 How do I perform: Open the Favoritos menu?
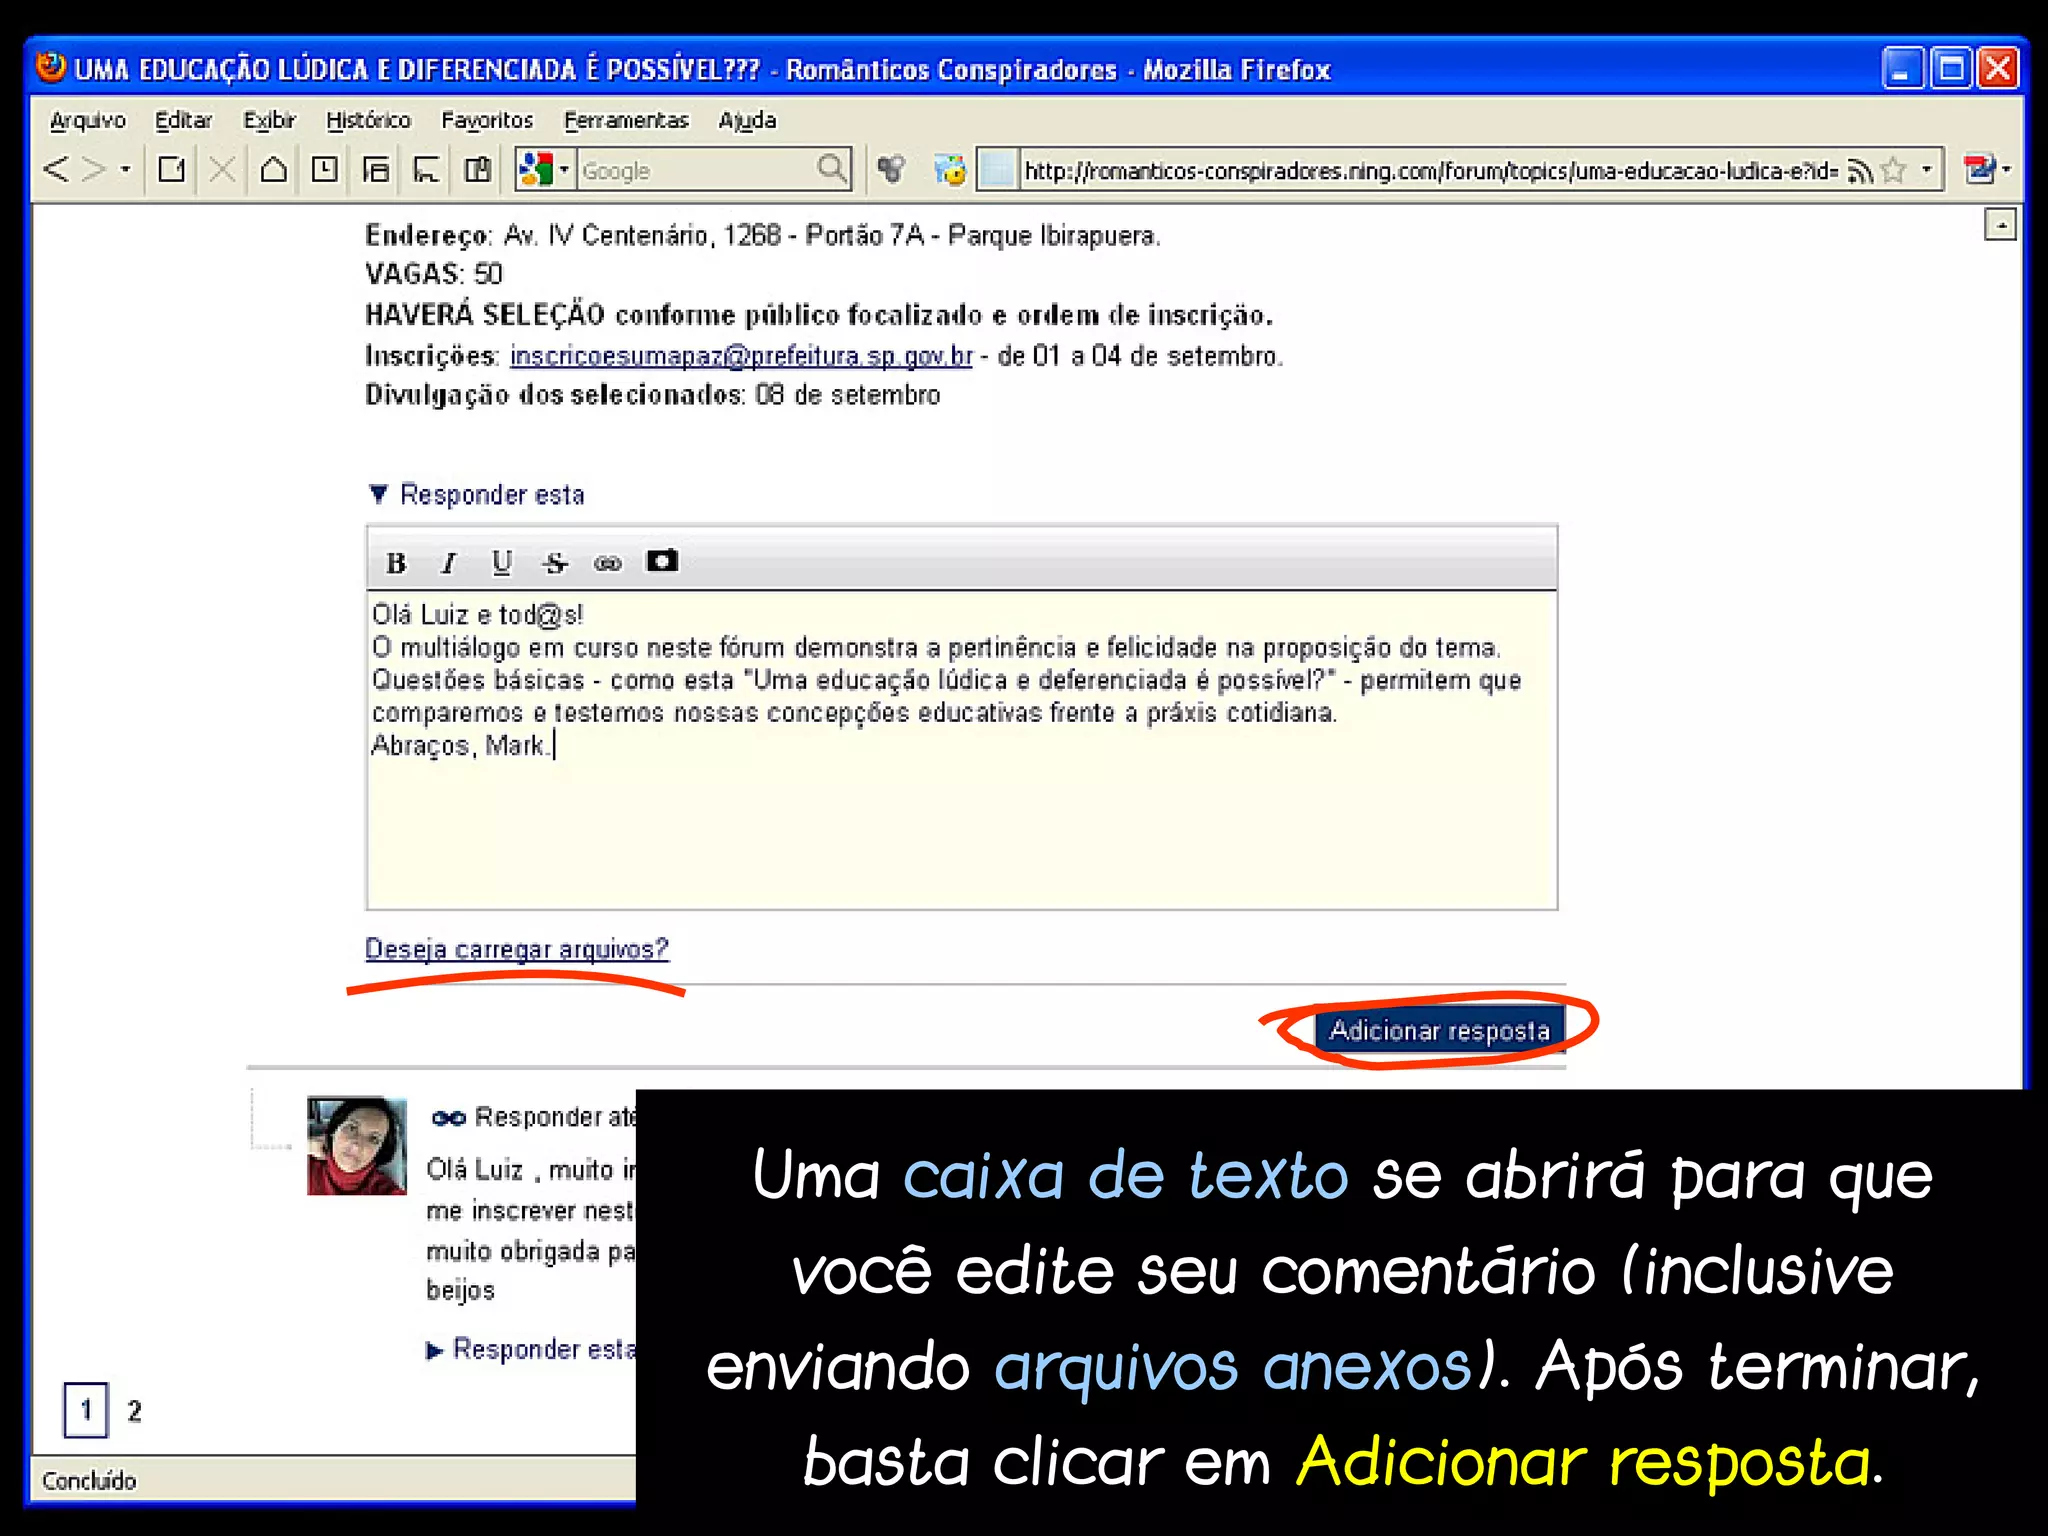[487, 120]
